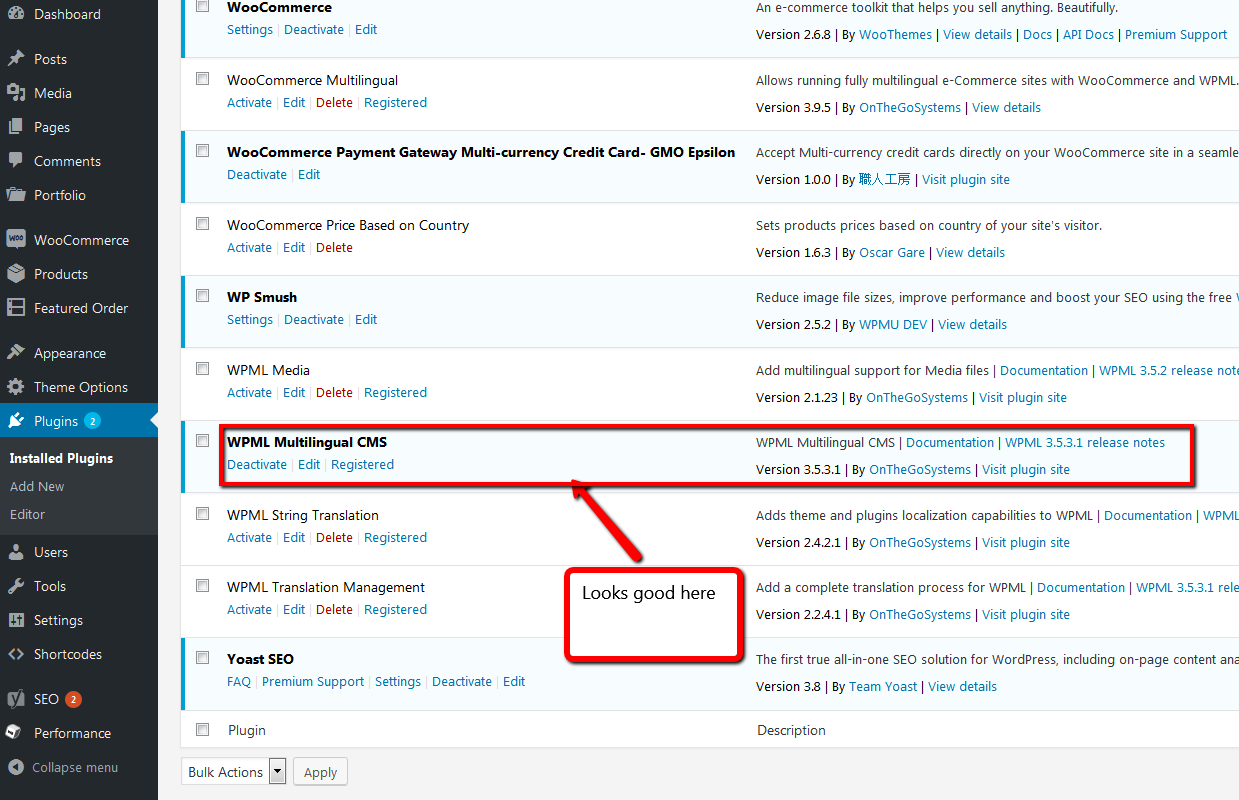1239x800 pixels.
Task: Open the Bulk Actions dropdown
Action: pos(234,772)
